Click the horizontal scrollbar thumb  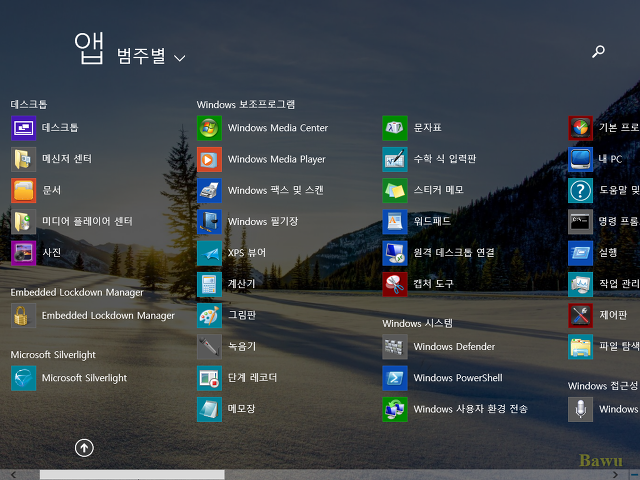click(x=132, y=474)
